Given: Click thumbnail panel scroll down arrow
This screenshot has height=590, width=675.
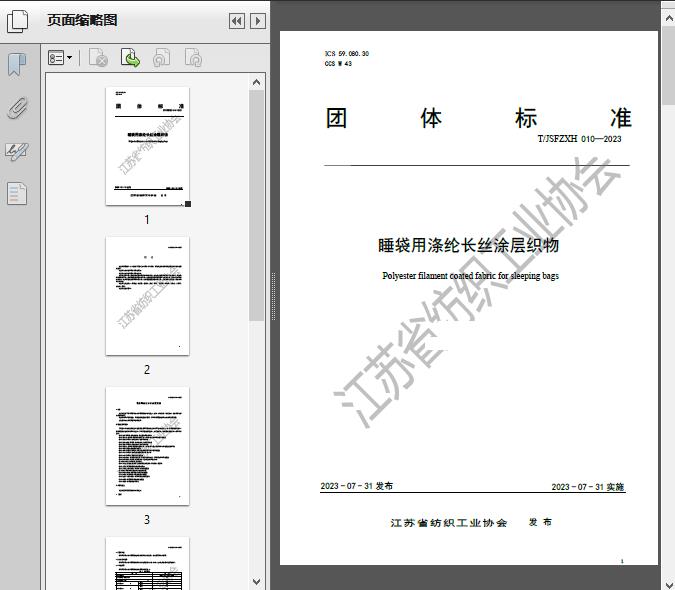Looking at the screenshot, I should pyautogui.click(x=257, y=582).
